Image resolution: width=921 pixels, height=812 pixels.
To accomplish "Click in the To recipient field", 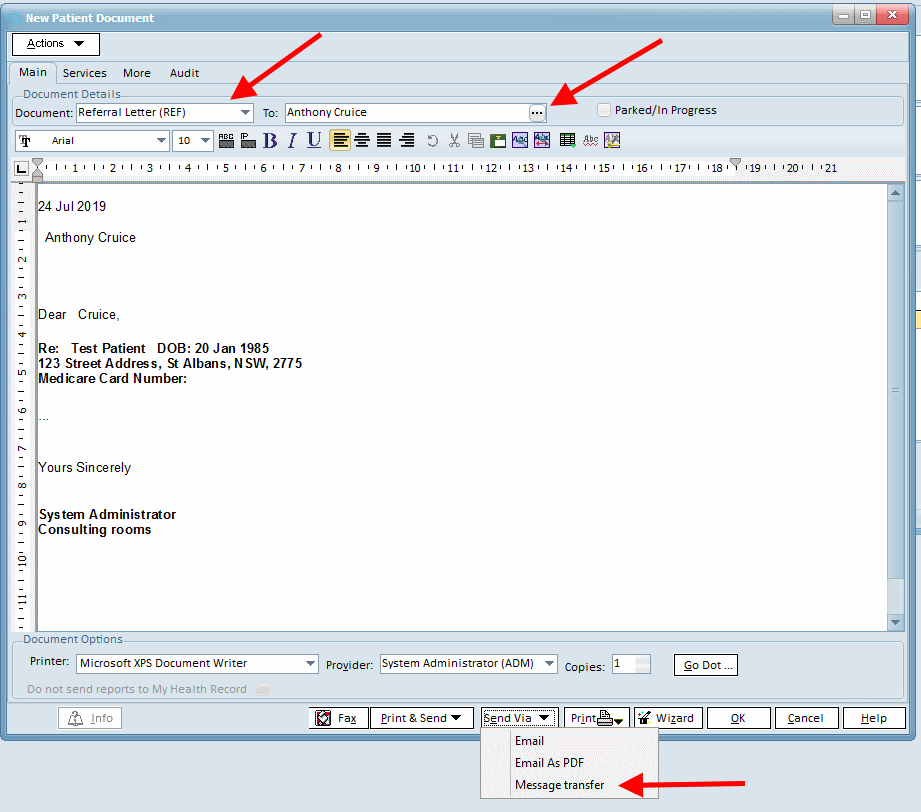I will [407, 112].
